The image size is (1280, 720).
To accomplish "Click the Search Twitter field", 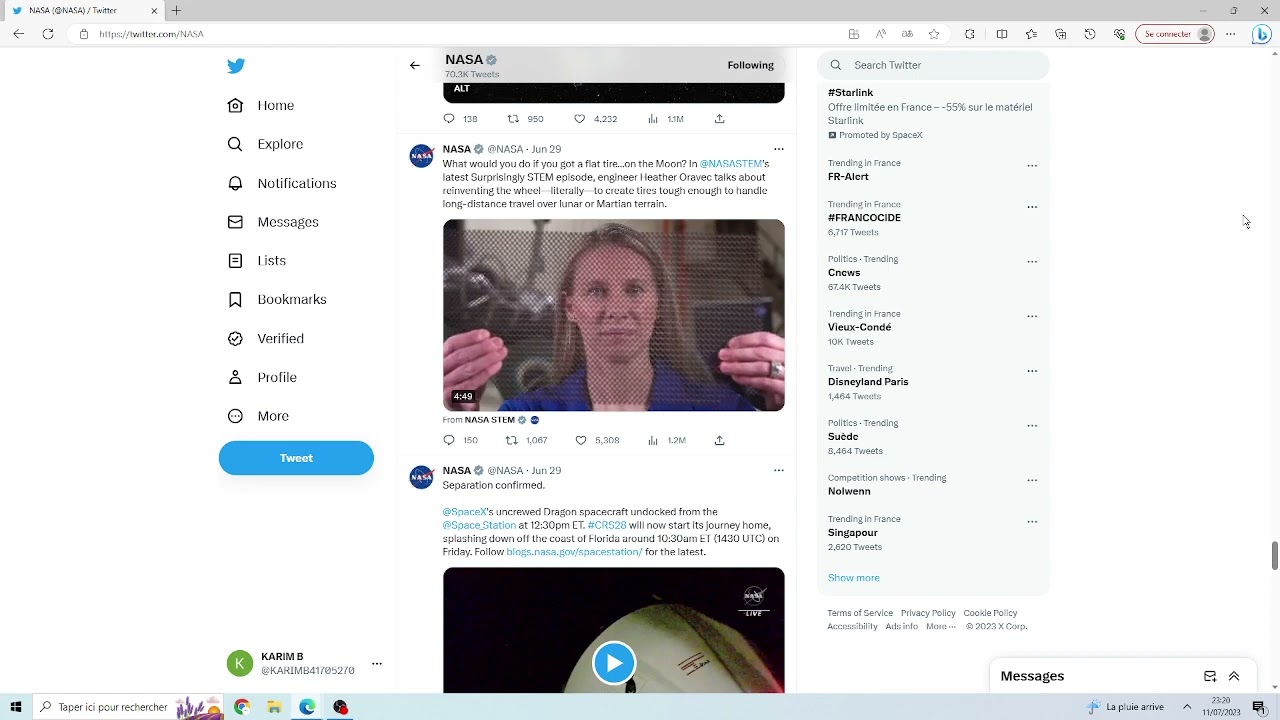I will point(933,65).
